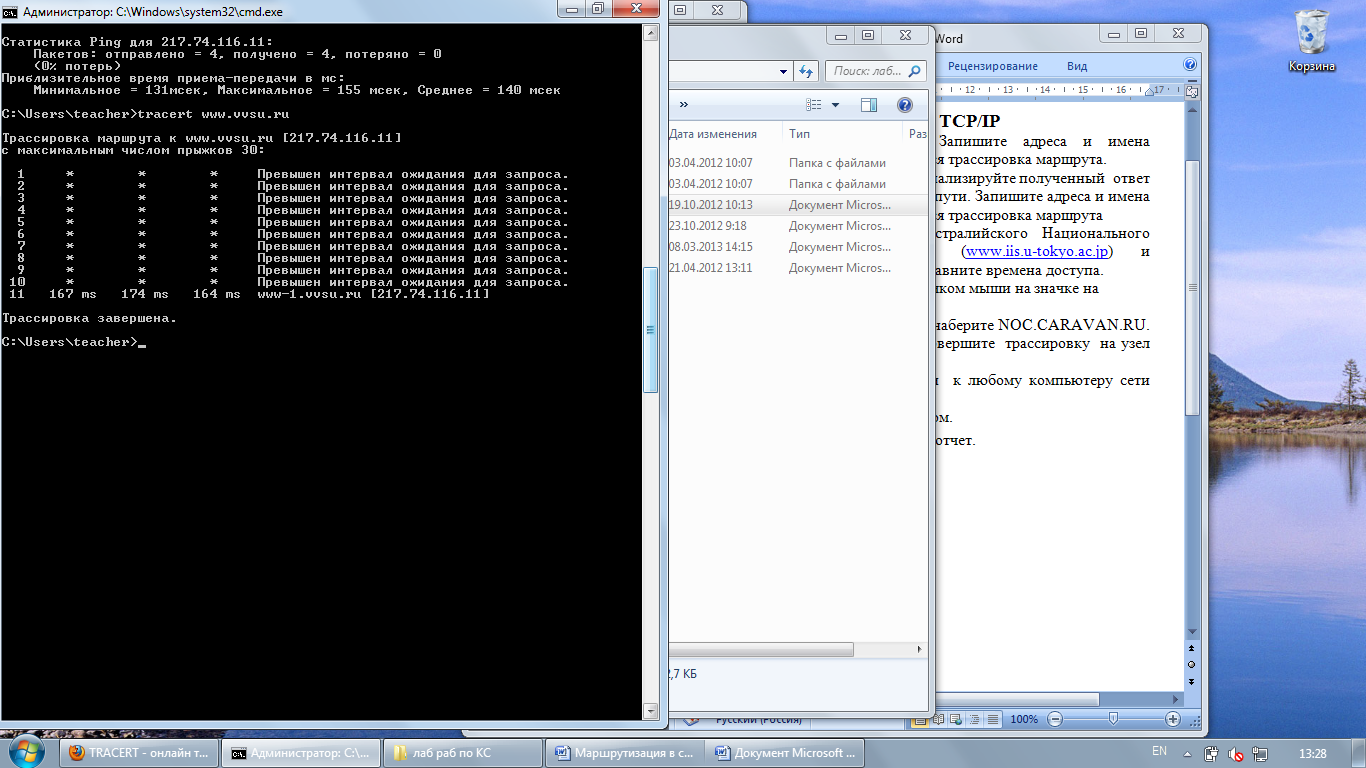Adjust Word zoom slider handle
The width and height of the screenshot is (1366, 768).
click(1113, 719)
